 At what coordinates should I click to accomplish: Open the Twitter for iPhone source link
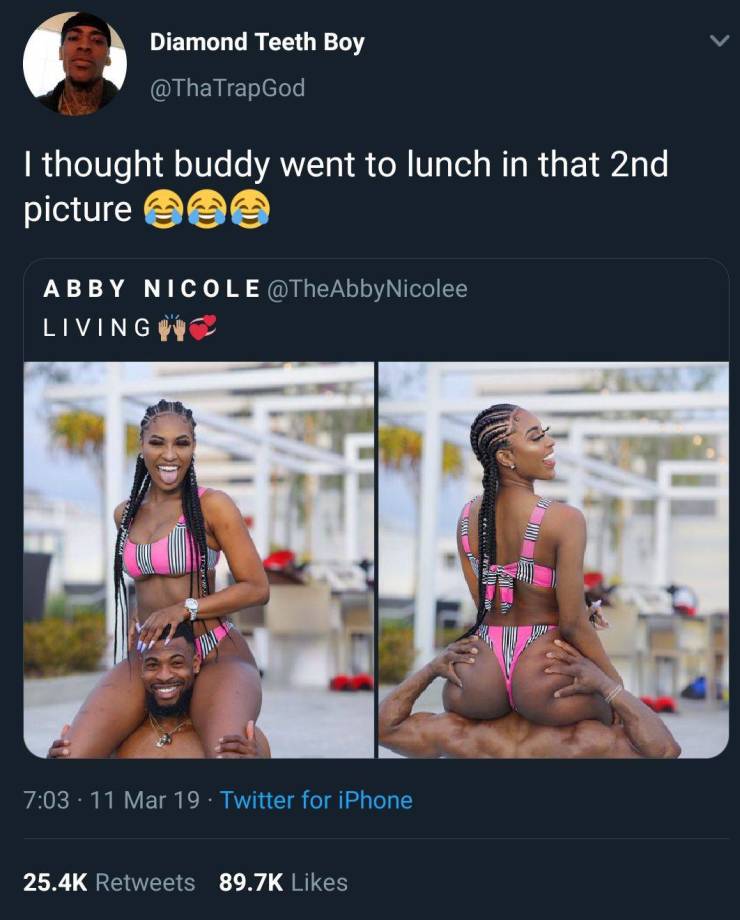coord(316,800)
